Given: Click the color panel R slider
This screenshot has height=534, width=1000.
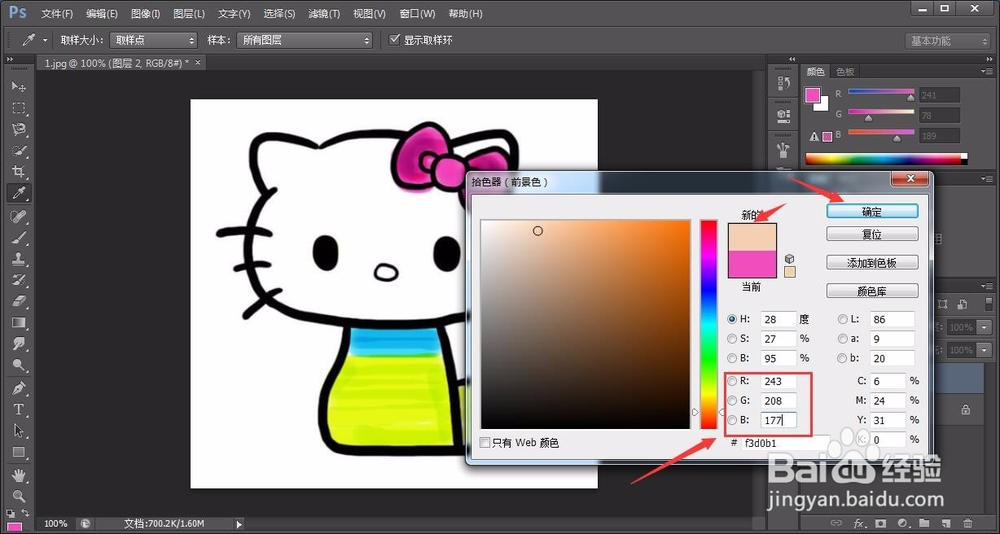Looking at the screenshot, I should point(881,93).
